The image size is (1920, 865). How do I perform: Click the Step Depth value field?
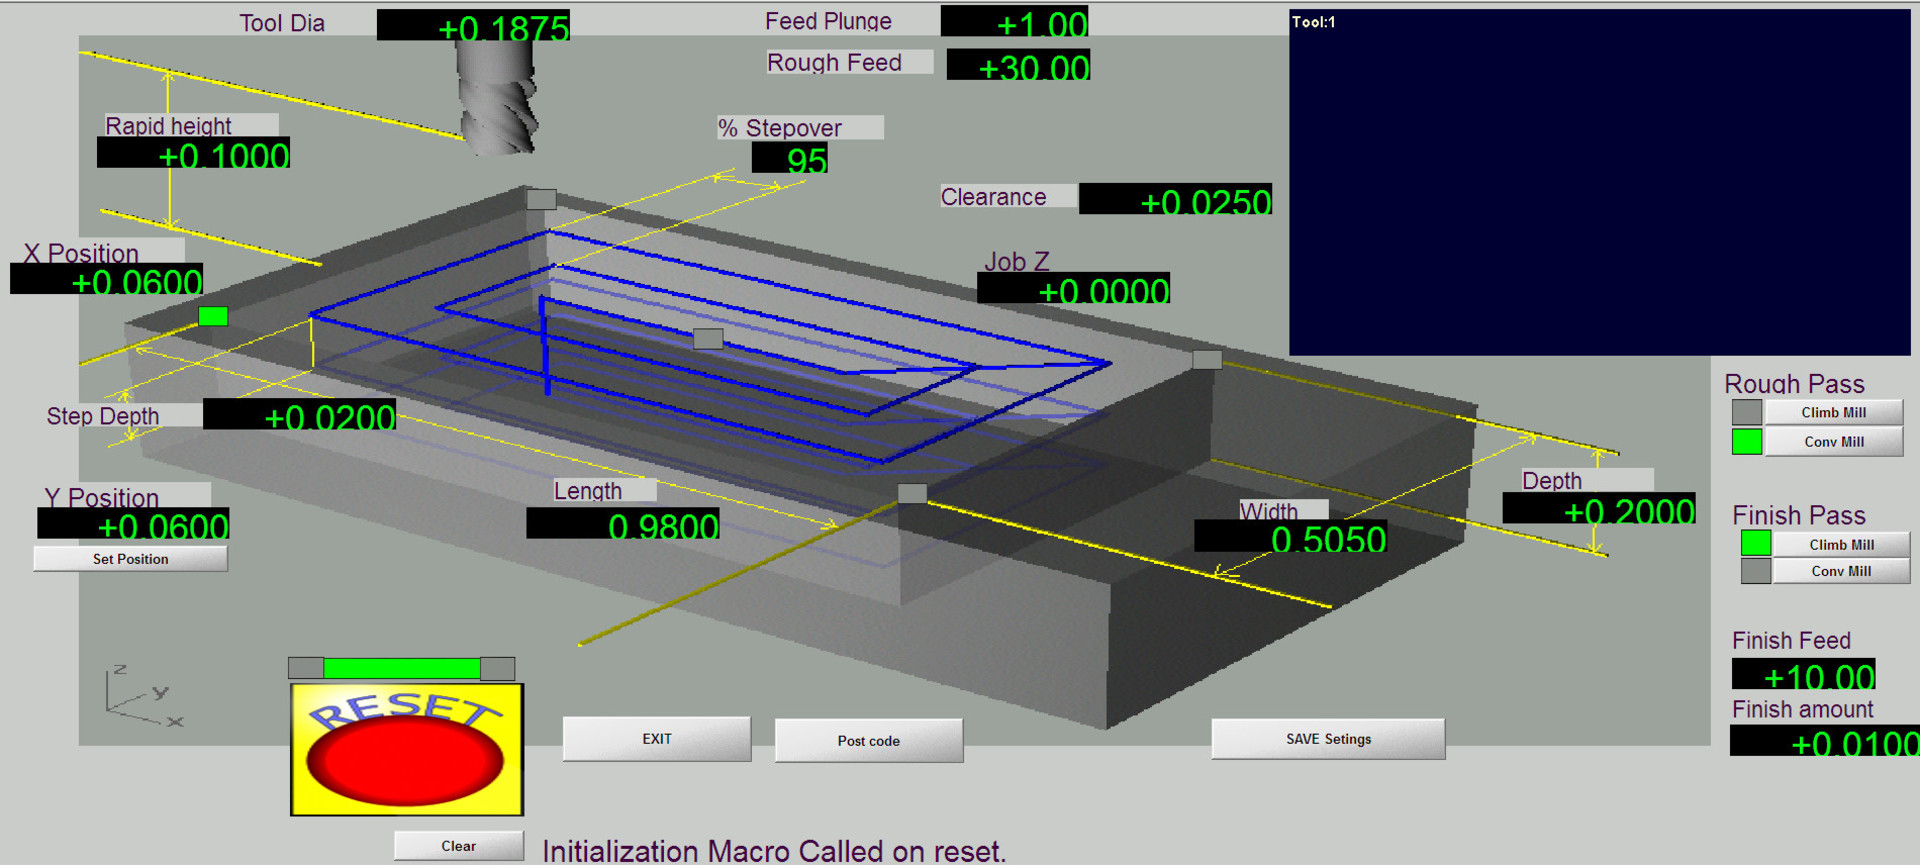299,416
